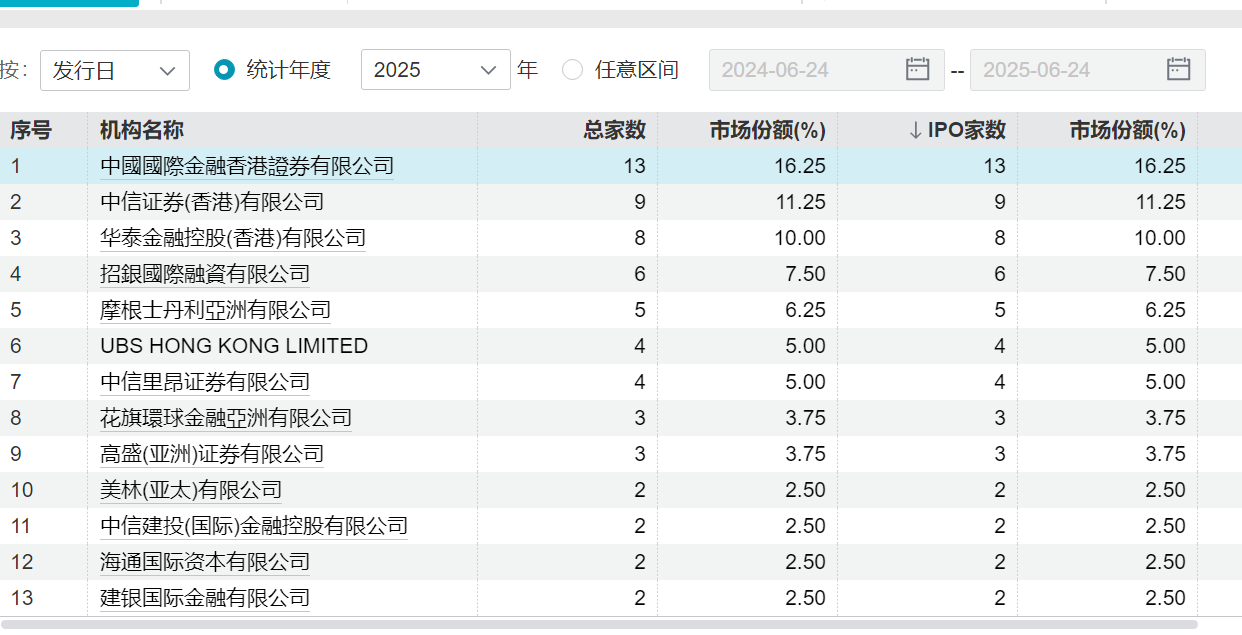Open the calendar picker for 2025-06-24 end date
The height and width of the screenshot is (635, 1242).
pos(1178,70)
